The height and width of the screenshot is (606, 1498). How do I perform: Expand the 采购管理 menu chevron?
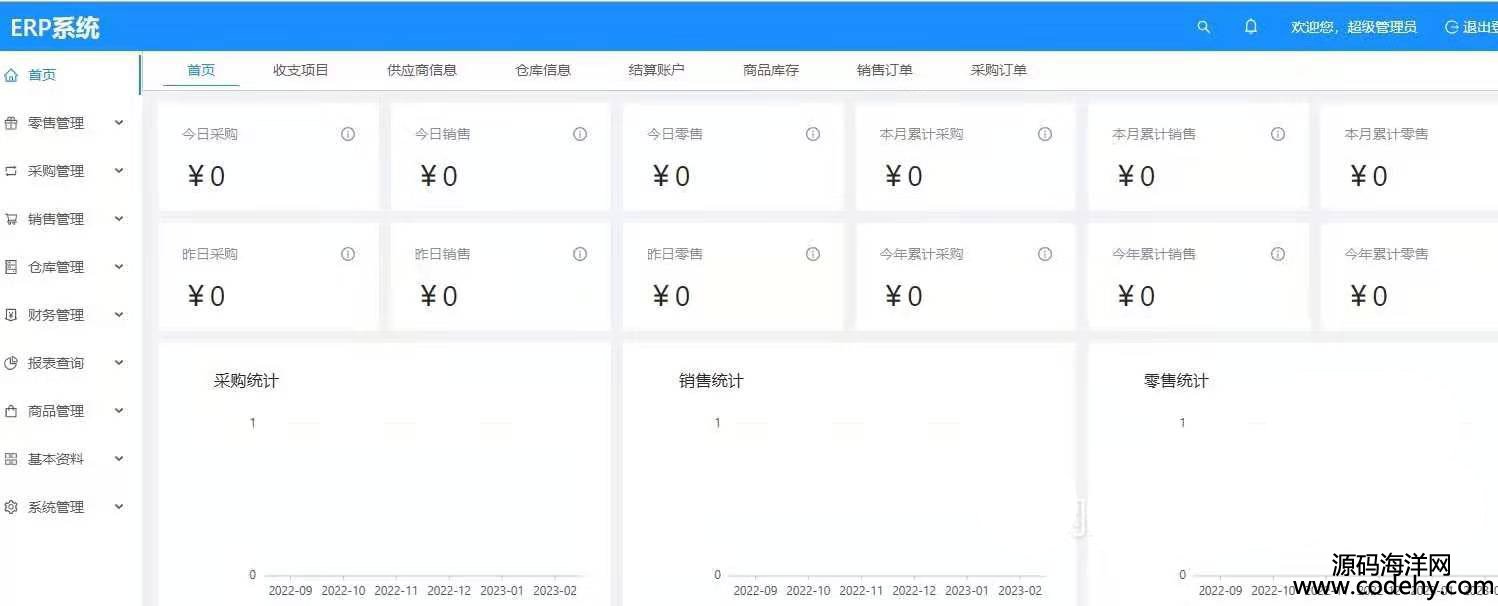119,171
